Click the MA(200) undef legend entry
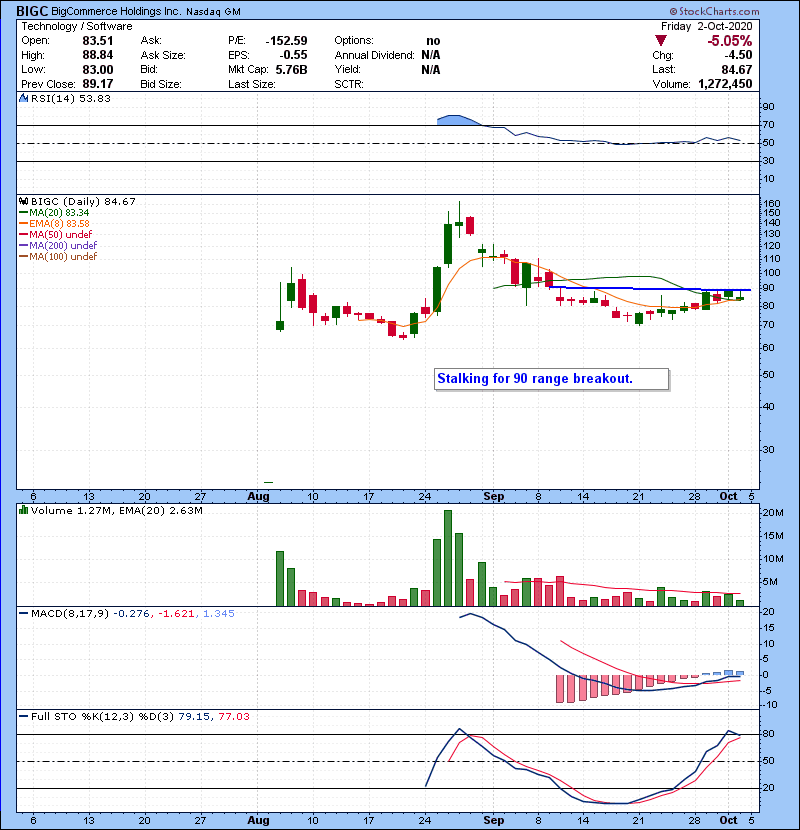This screenshot has height=830, width=800. (x=58, y=246)
